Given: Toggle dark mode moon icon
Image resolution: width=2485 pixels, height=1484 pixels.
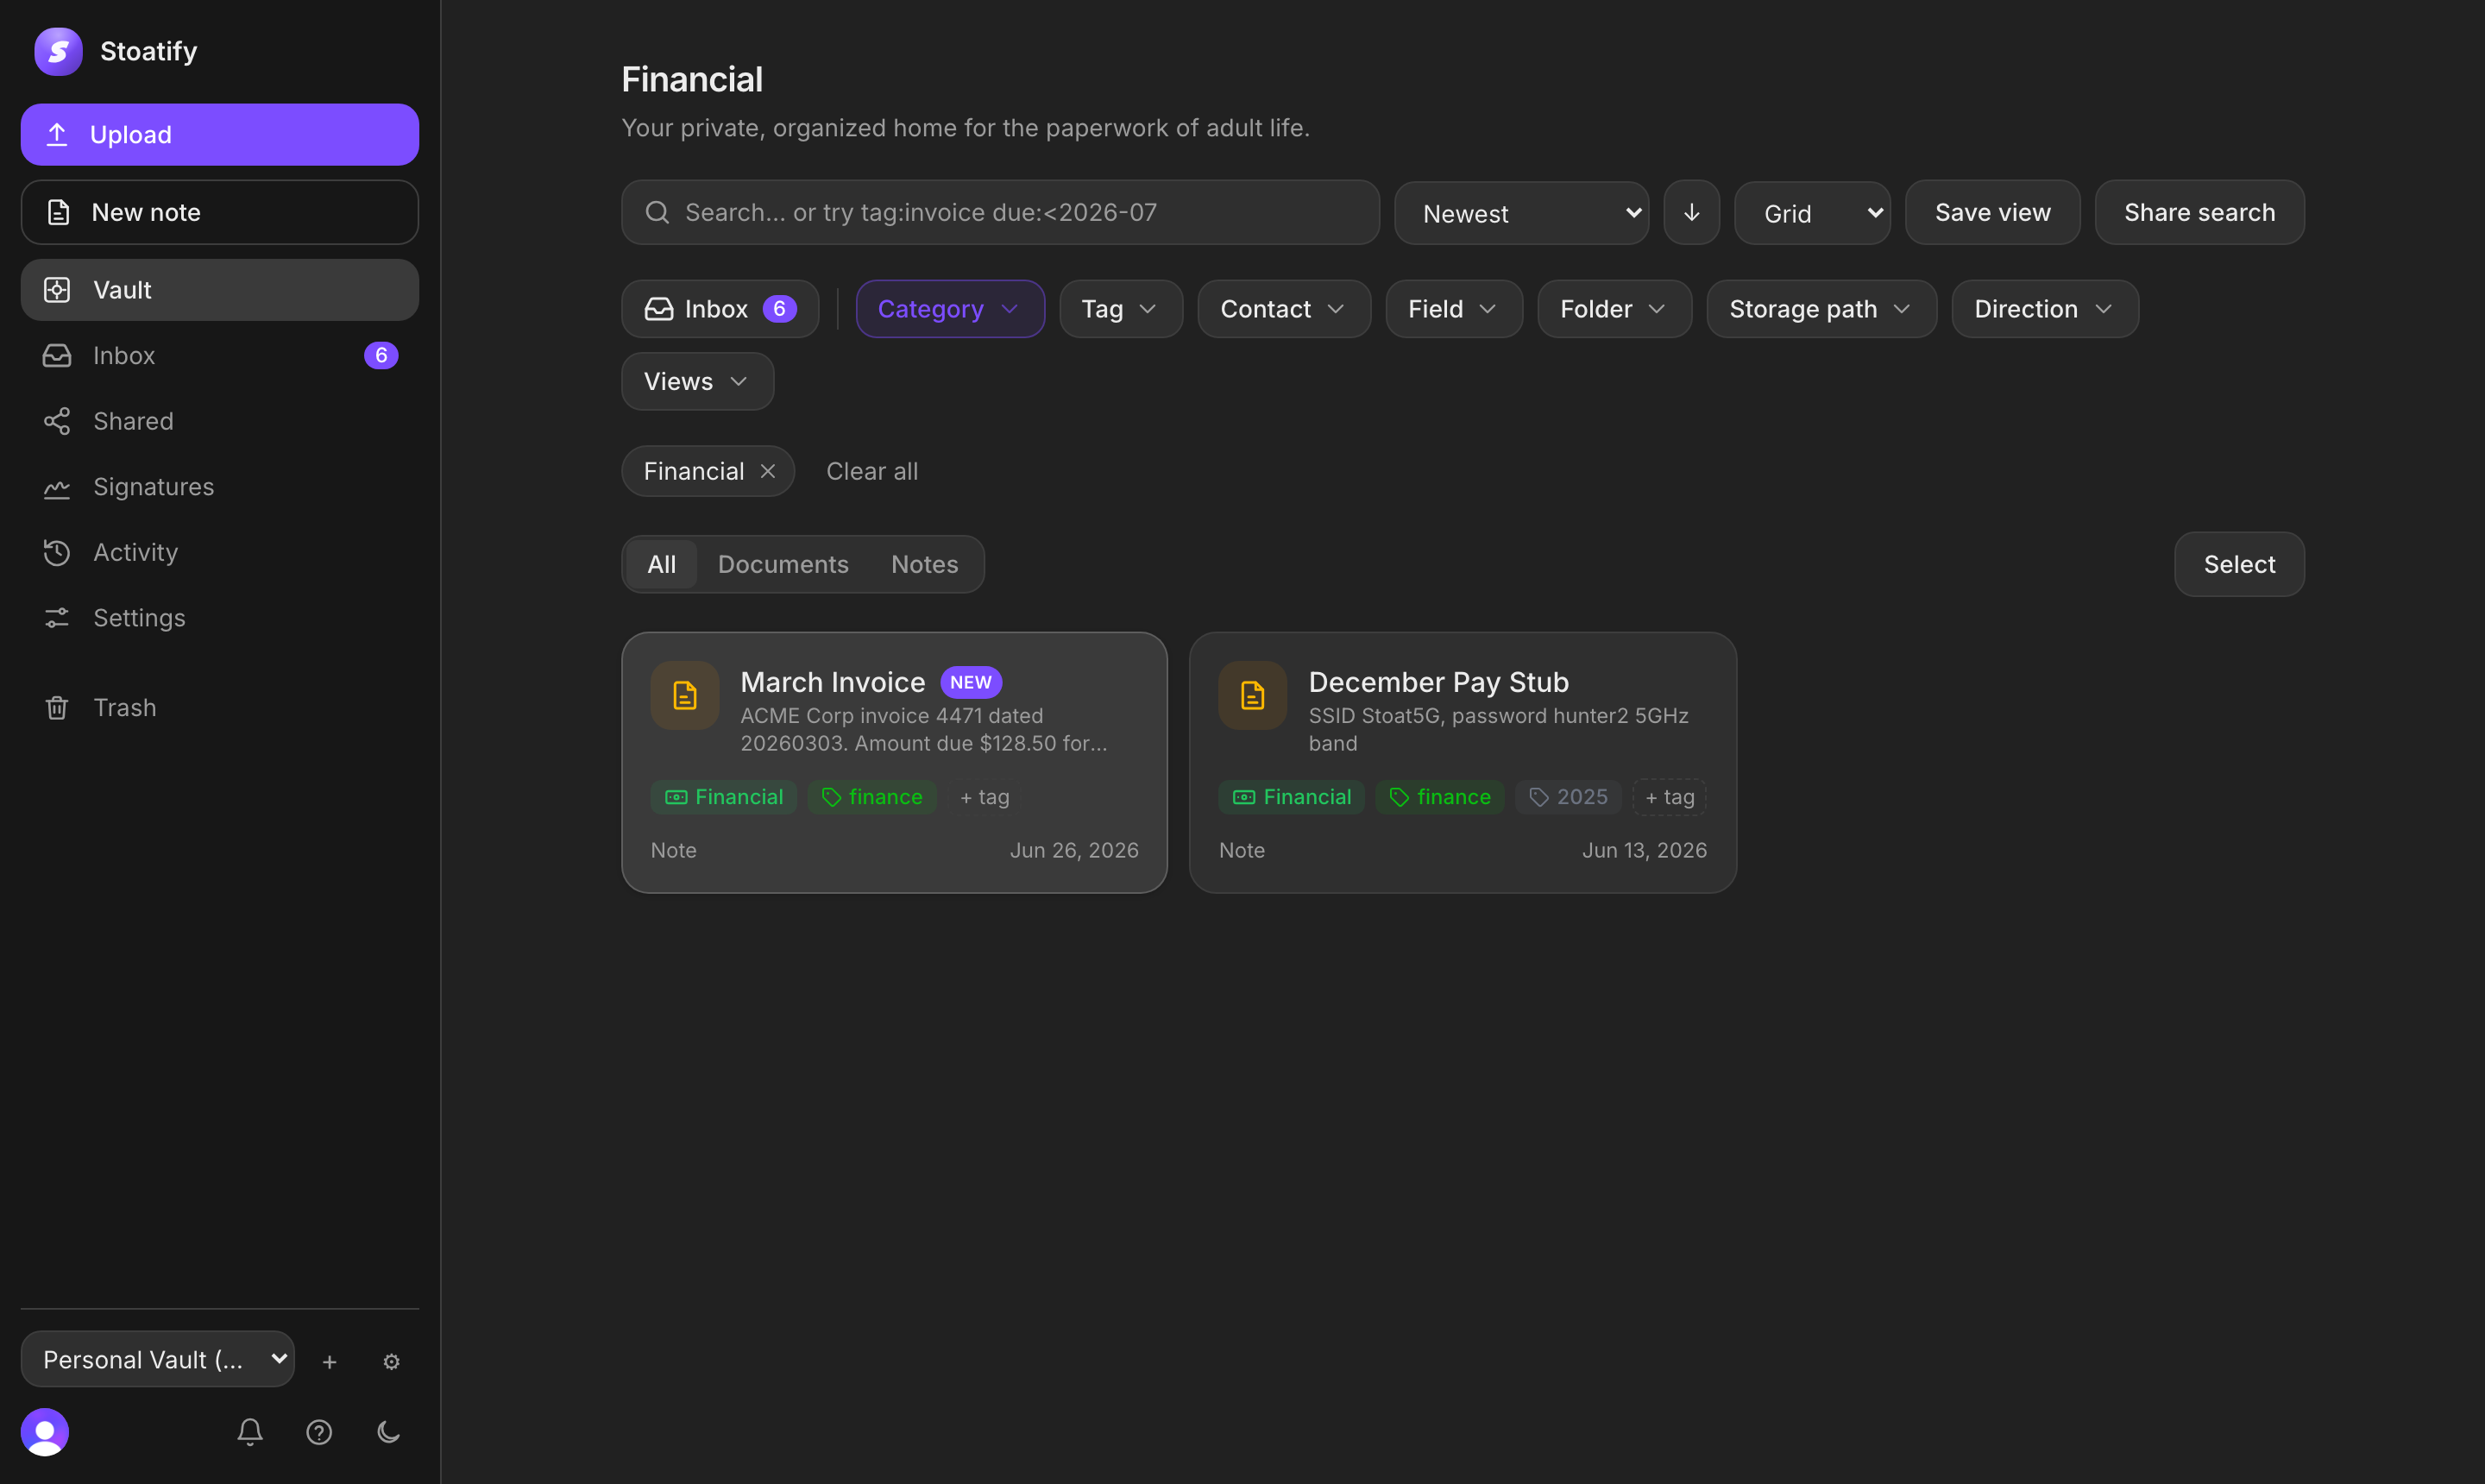Looking at the screenshot, I should [x=389, y=1432].
